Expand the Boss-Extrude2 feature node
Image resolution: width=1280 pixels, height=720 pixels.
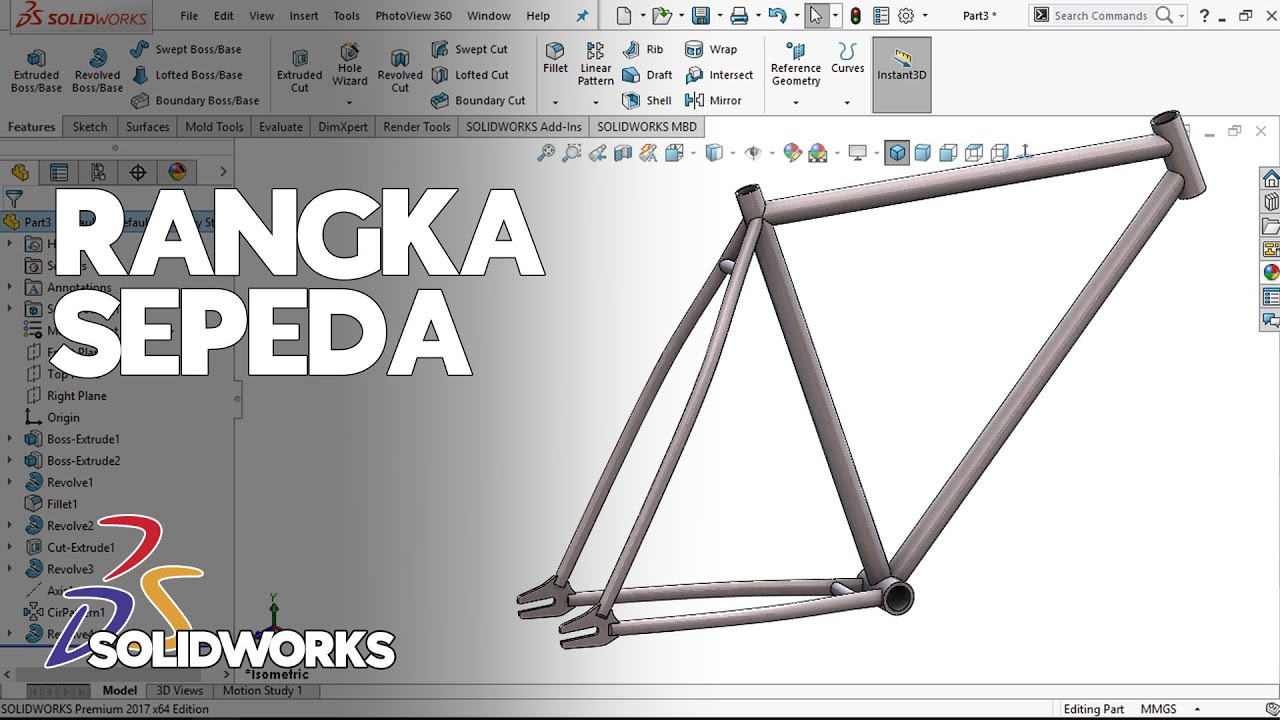pyautogui.click(x=10, y=461)
